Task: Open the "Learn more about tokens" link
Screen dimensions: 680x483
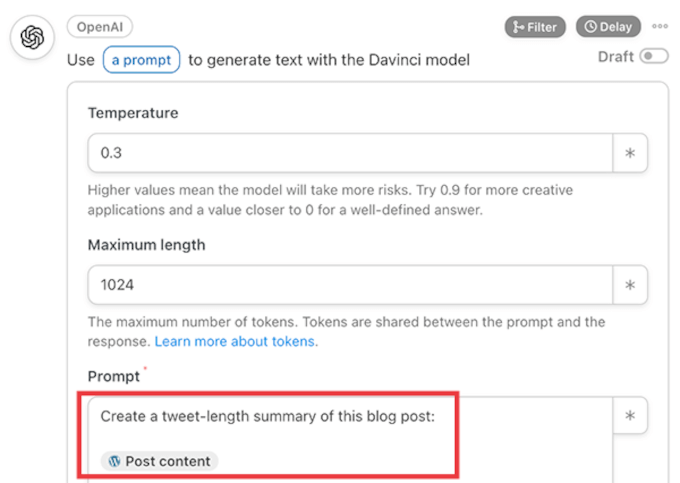Action: coord(236,341)
